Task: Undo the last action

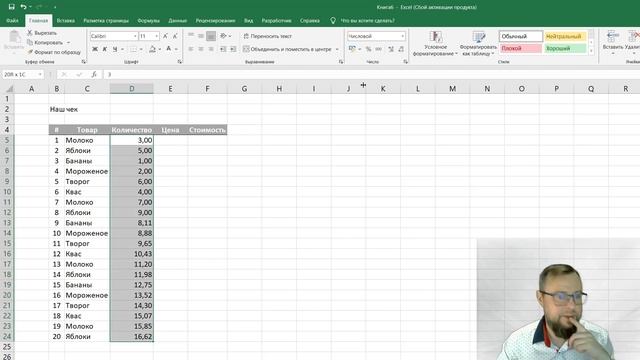Action: 23,7
